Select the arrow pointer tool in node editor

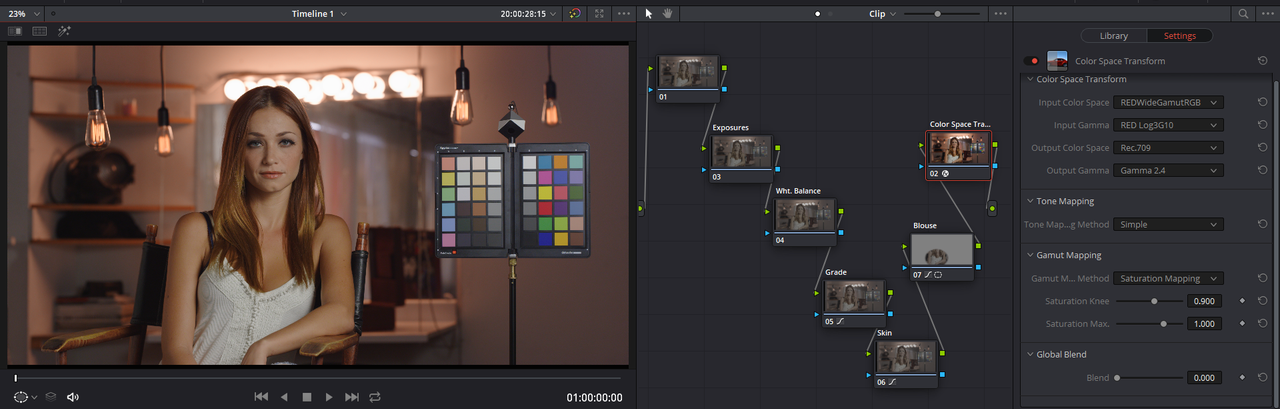[x=648, y=14]
